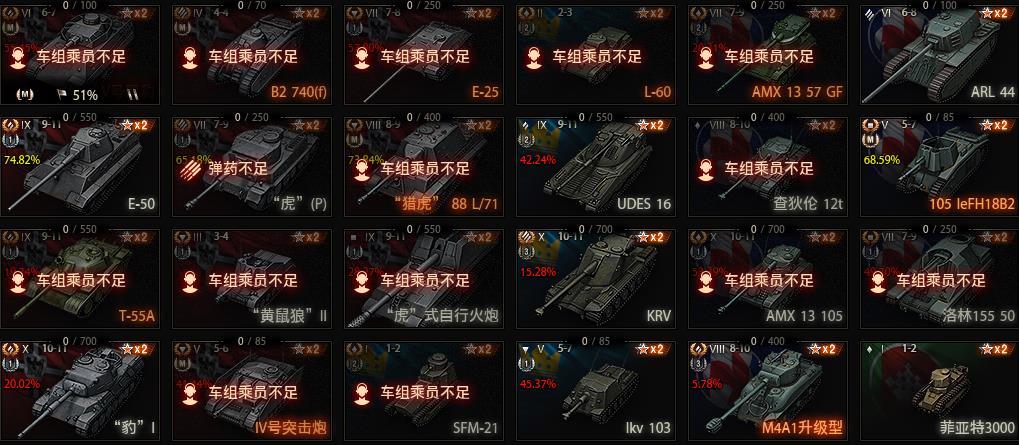Choose the UDES 16 tank destroyer

tap(596, 166)
